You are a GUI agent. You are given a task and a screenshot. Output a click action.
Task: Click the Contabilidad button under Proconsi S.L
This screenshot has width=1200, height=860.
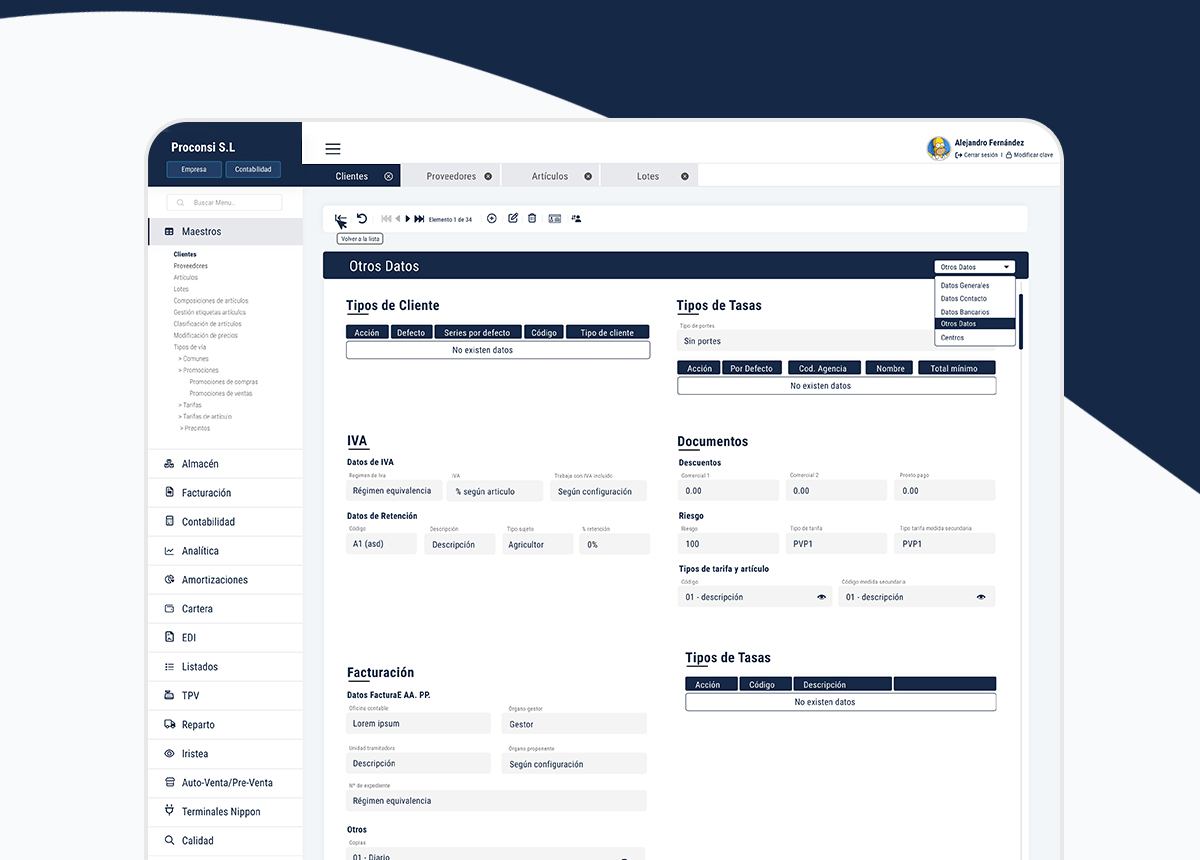point(253,169)
